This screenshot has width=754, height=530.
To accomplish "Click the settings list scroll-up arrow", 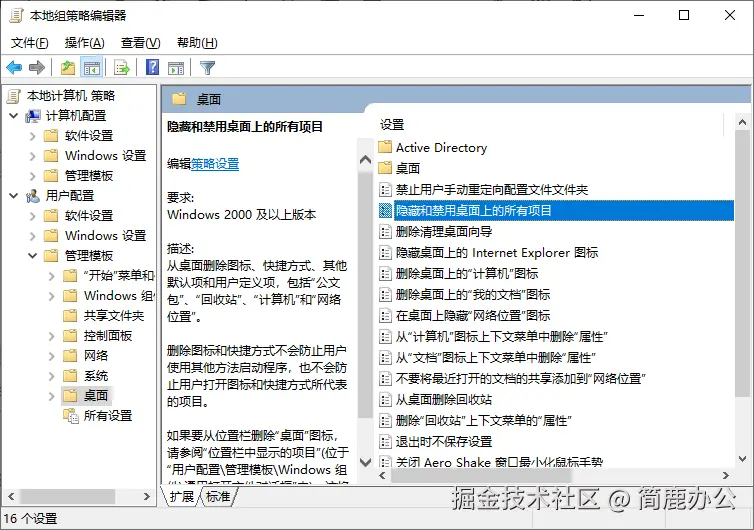I will (742, 122).
